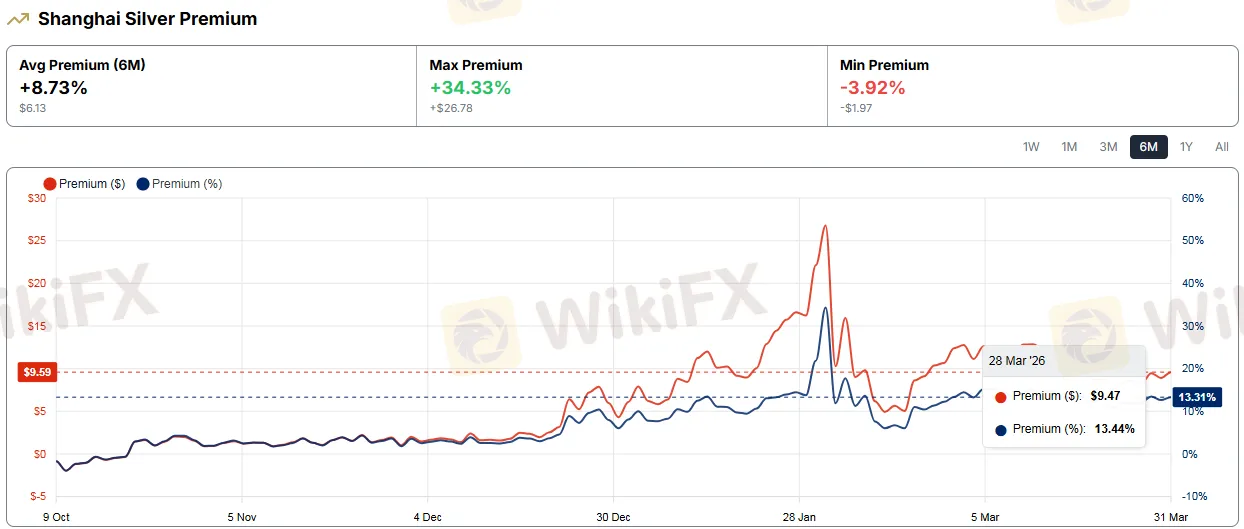Click the blue dot in the hover tooltip
Viewport: 1244px width, 529px height.
[x=1001, y=430]
